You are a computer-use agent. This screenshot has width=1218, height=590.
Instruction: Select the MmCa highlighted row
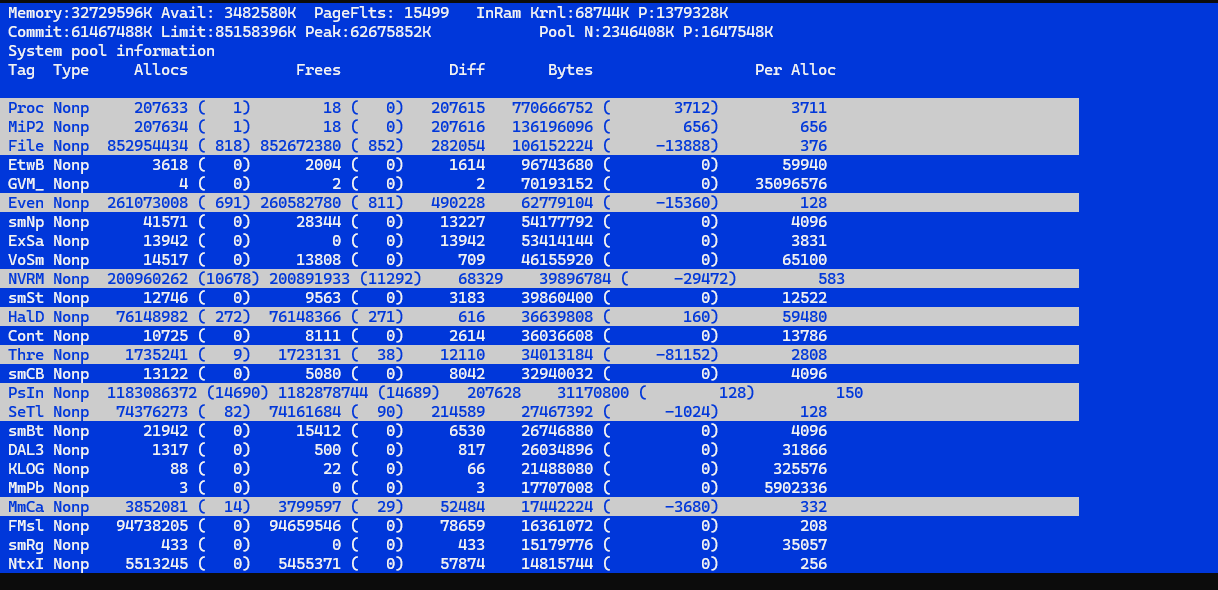click(x=25, y=506)
